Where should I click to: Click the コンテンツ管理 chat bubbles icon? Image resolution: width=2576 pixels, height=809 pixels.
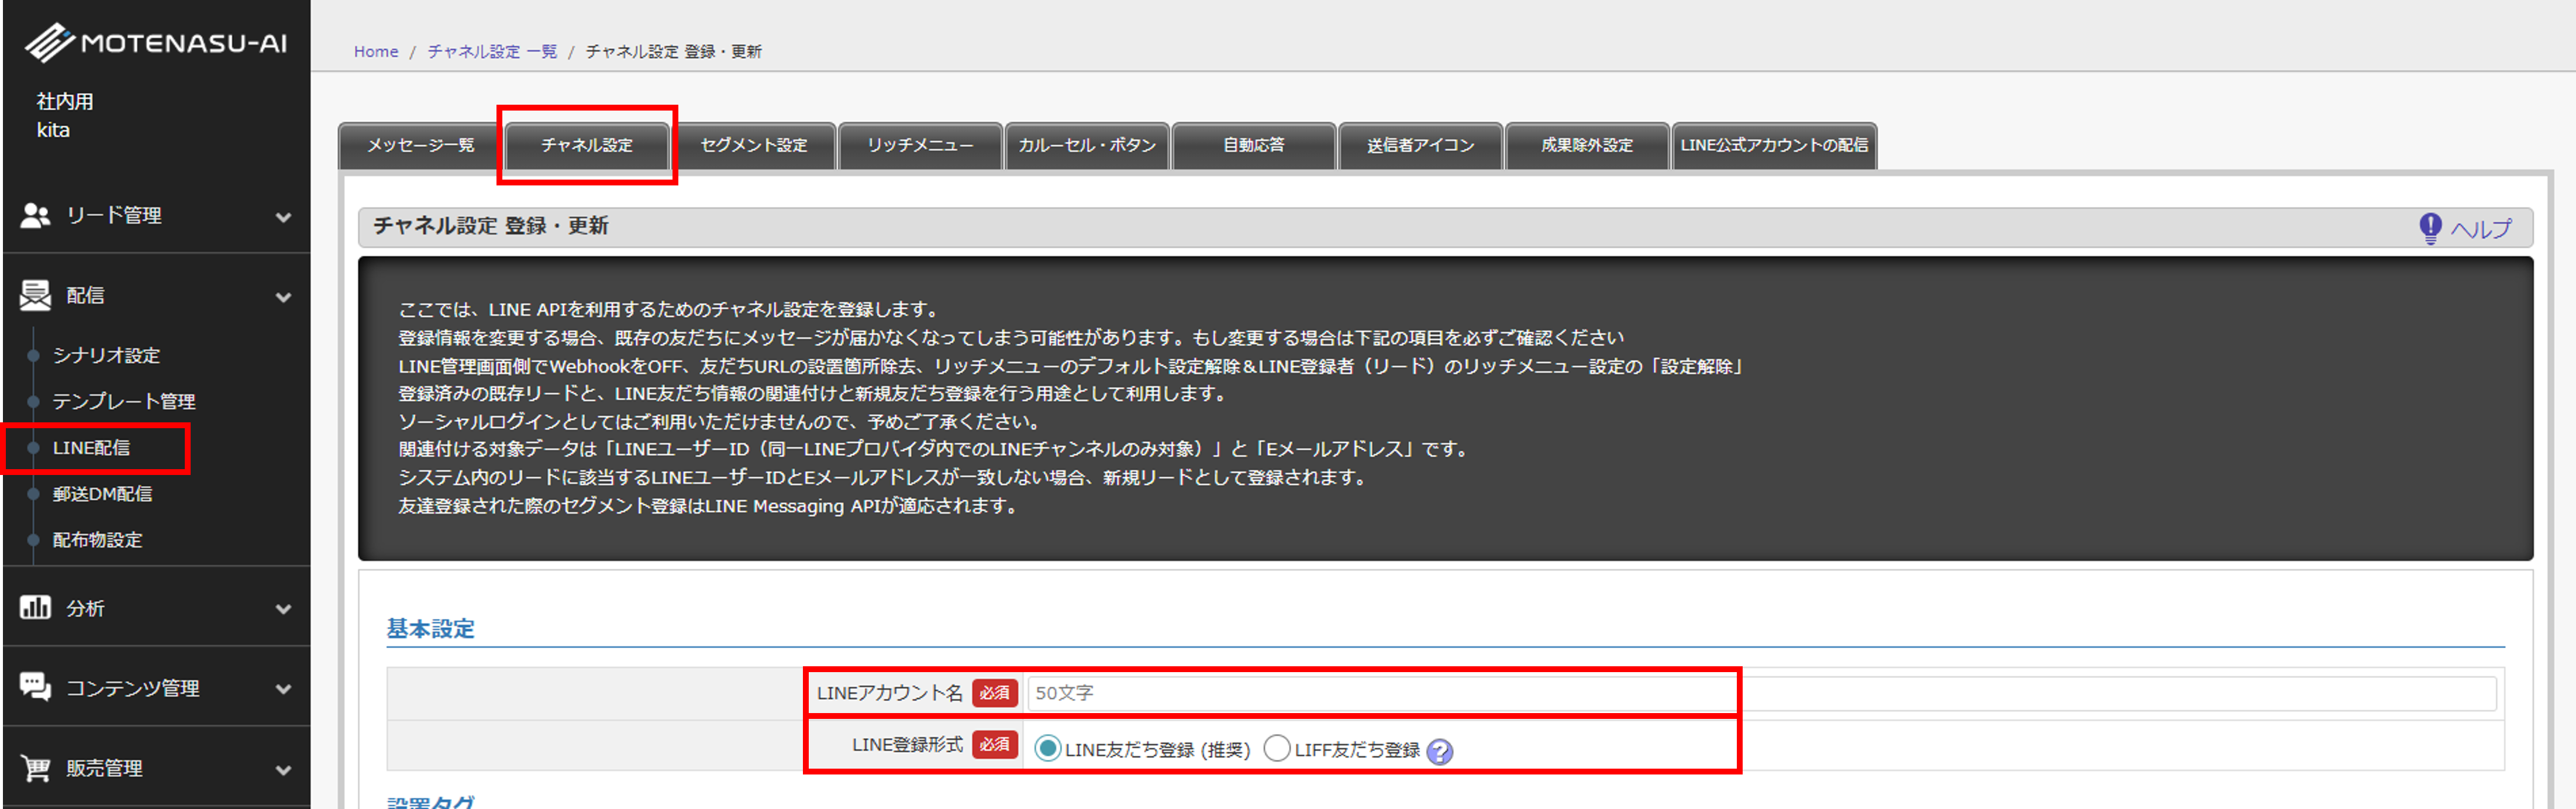35,687
